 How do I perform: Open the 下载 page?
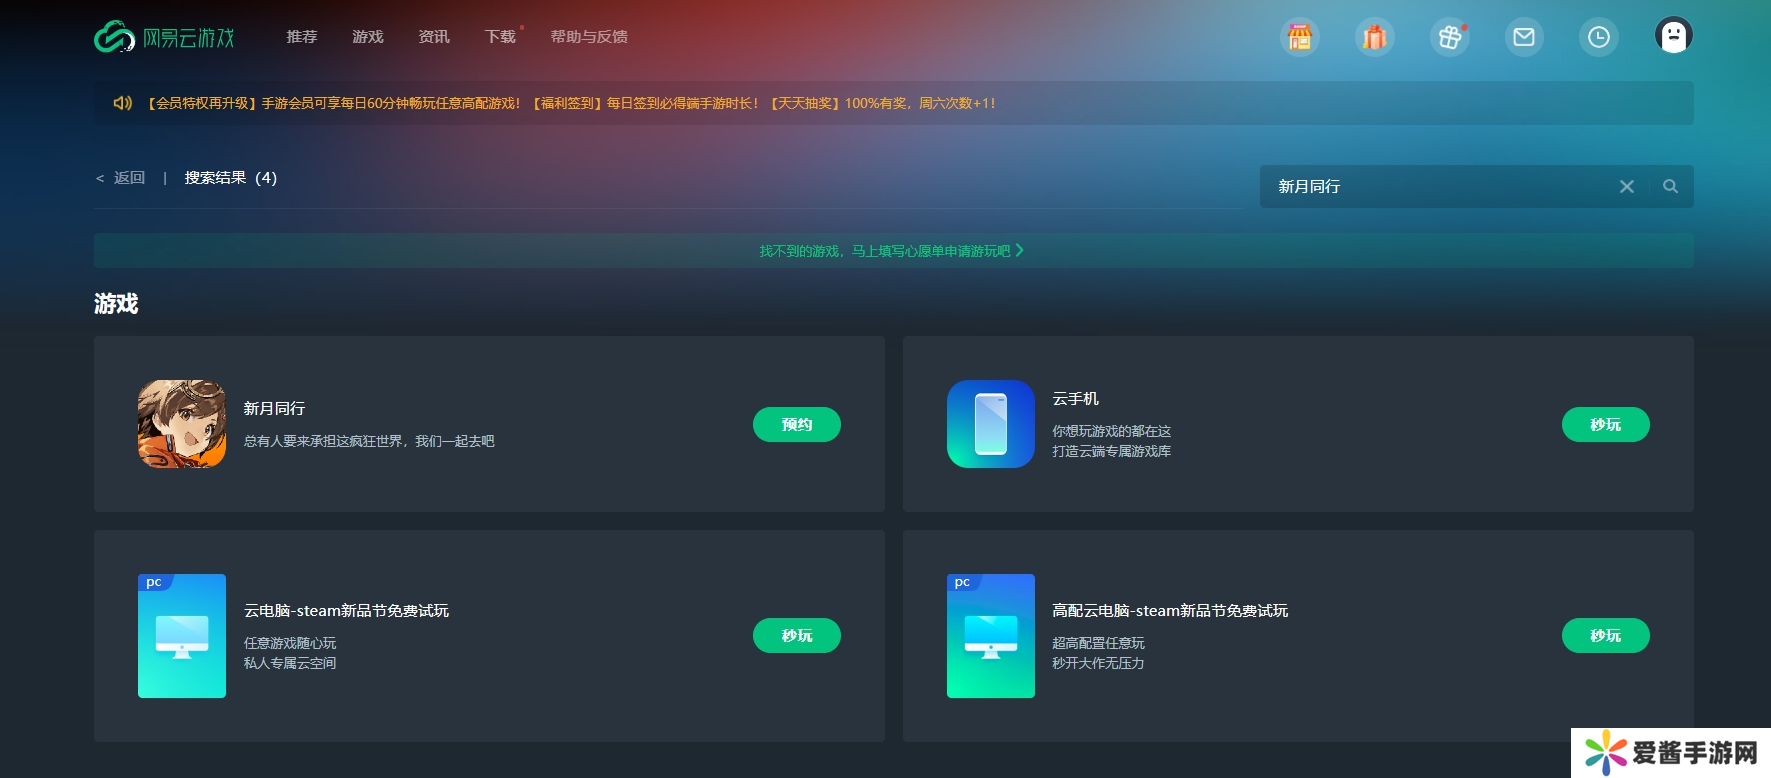(499, 37)
